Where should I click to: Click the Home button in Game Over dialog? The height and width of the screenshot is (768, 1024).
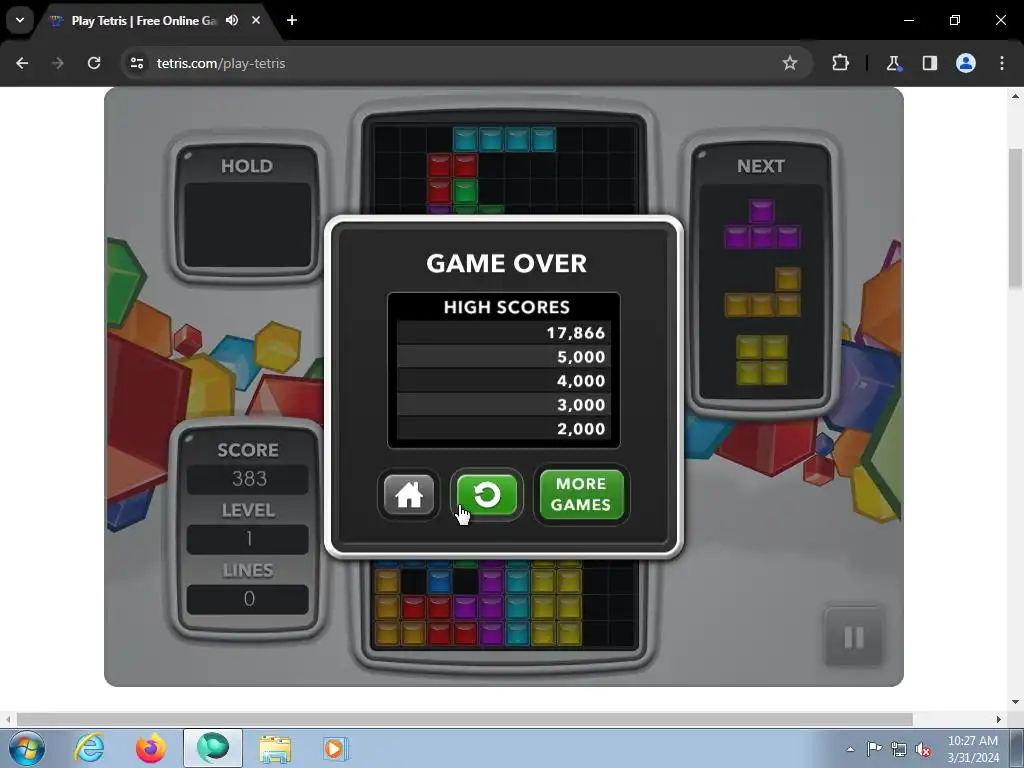point(409,495)
